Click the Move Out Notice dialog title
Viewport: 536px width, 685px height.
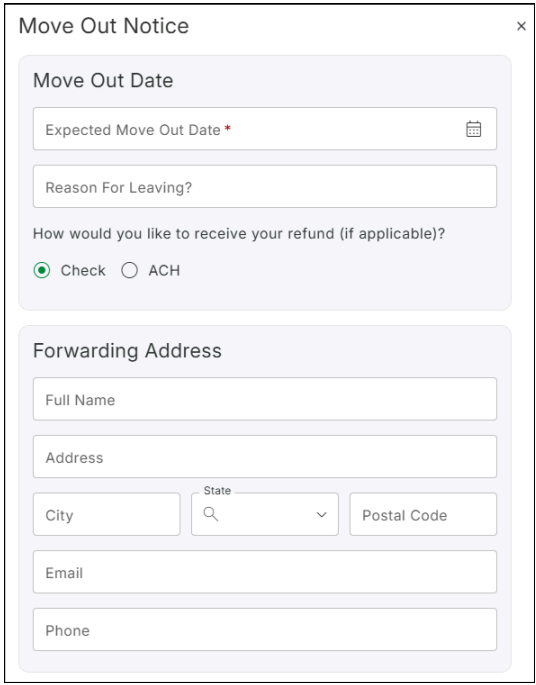tap(104, 26)
